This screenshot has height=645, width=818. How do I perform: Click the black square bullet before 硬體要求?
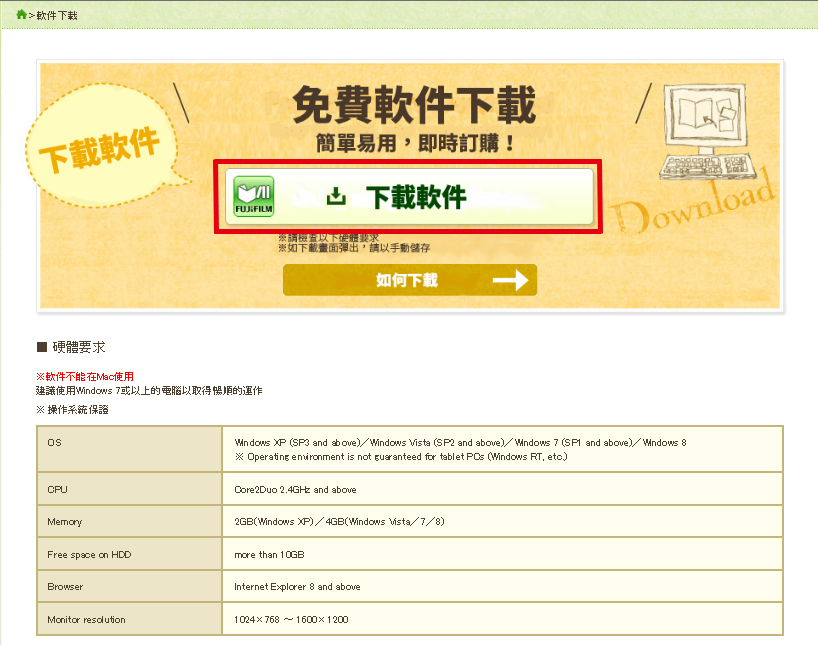[42, 347]
